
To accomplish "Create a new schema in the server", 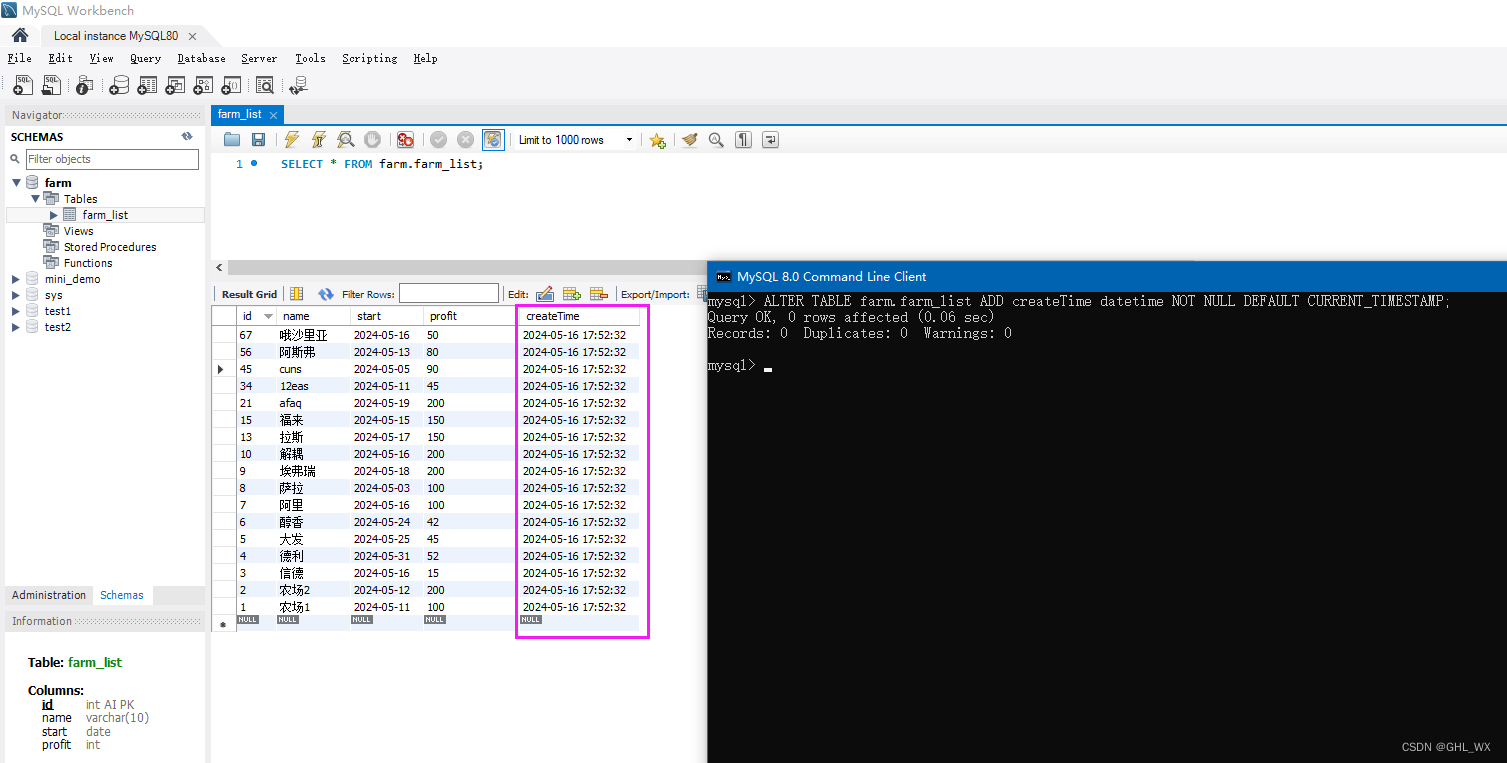I will coord(119,86).
